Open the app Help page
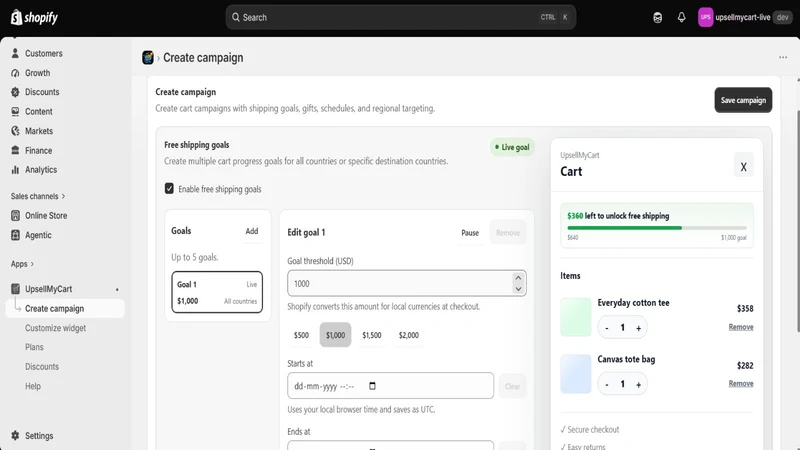This screenshot has height=450, width=800. coord(33,386)
